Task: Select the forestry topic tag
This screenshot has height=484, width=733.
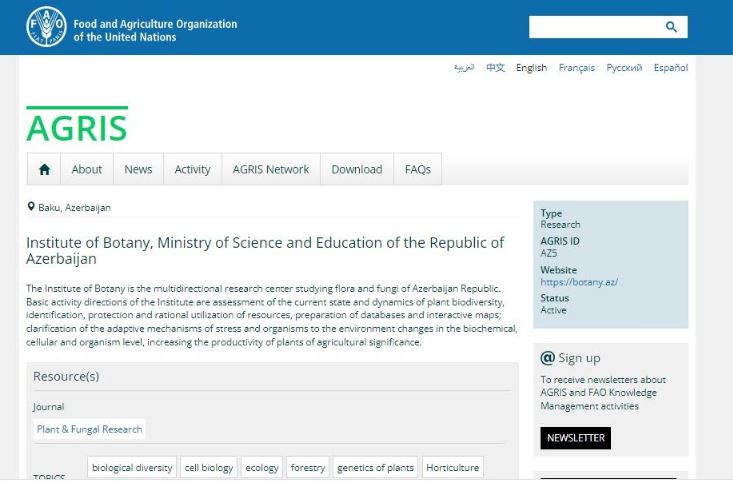Action: coord(308,468)
